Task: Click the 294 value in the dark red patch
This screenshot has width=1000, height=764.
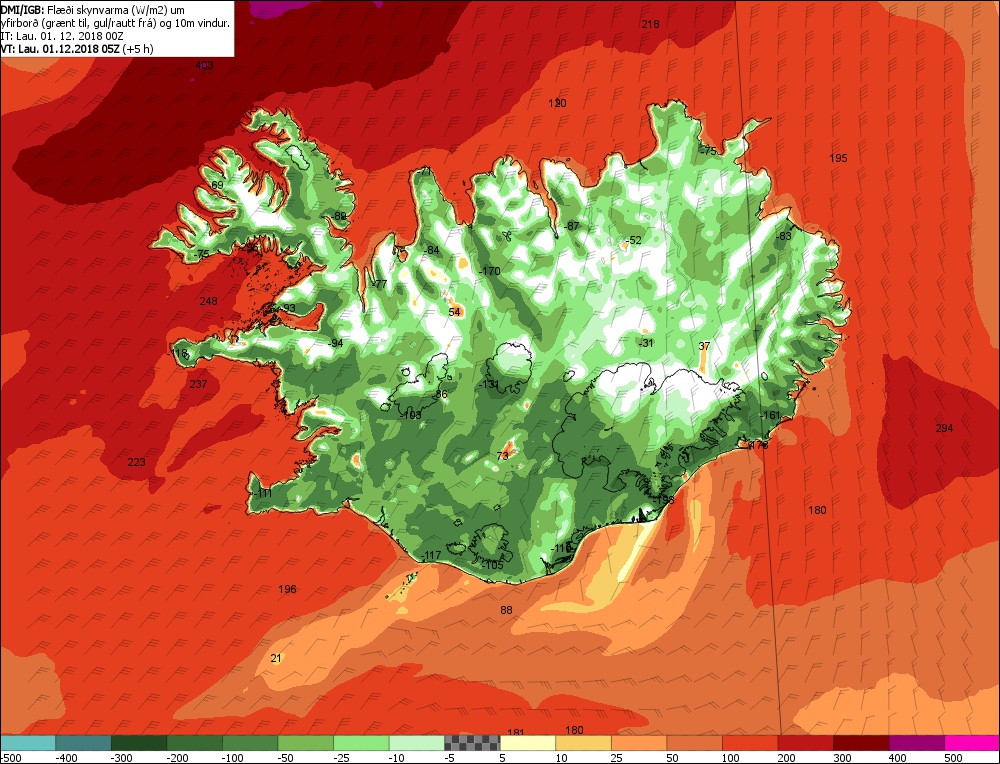Action: point(945,428)
